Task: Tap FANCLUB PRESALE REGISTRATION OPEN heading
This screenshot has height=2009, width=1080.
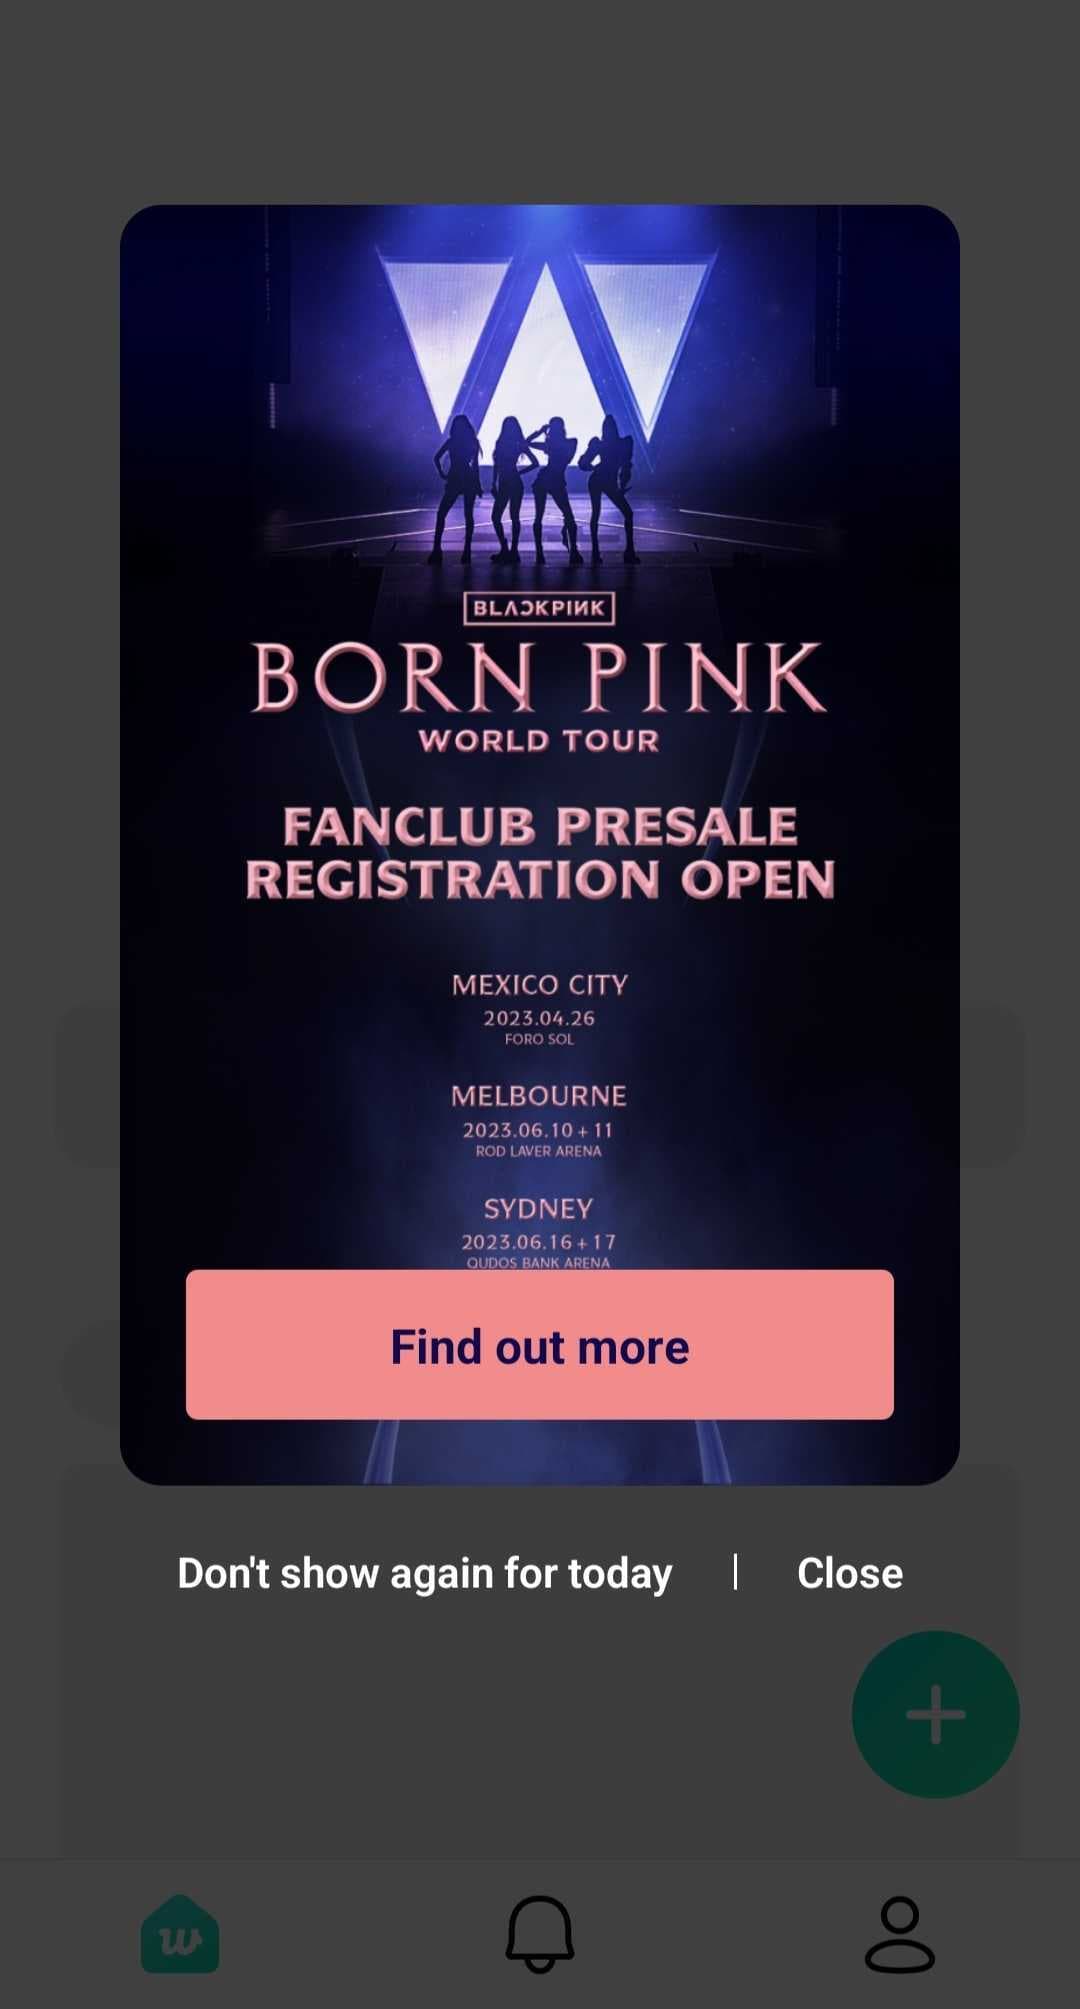Action: pyautogui.click(x=540, y=853)
